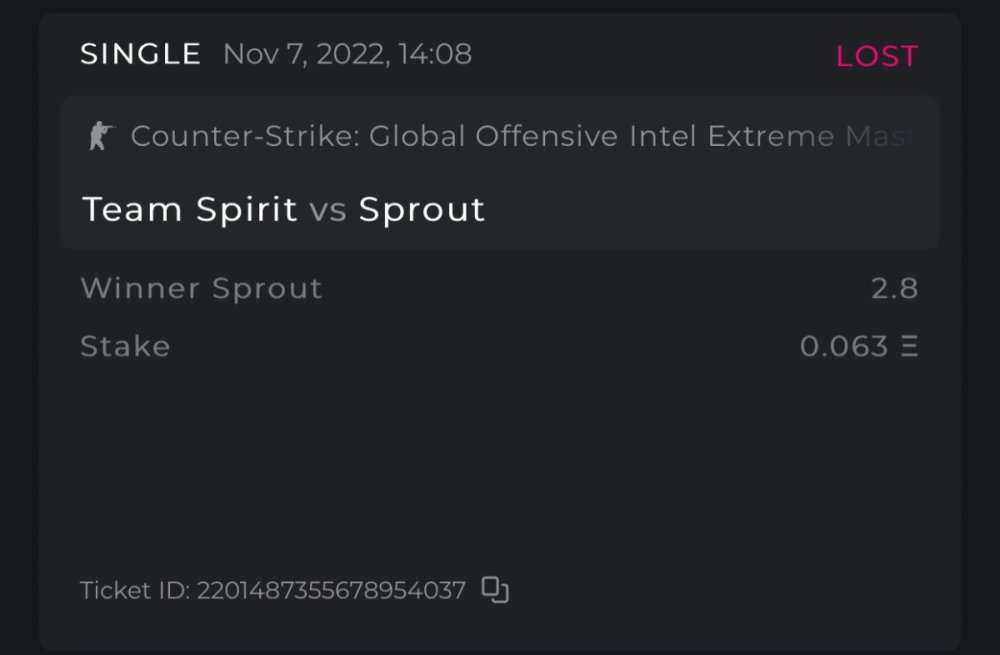Click the Counter-Strike soldier game icon
This screenshot has width=1000, height=655.
pyautogui.click(x=100, y=136)
